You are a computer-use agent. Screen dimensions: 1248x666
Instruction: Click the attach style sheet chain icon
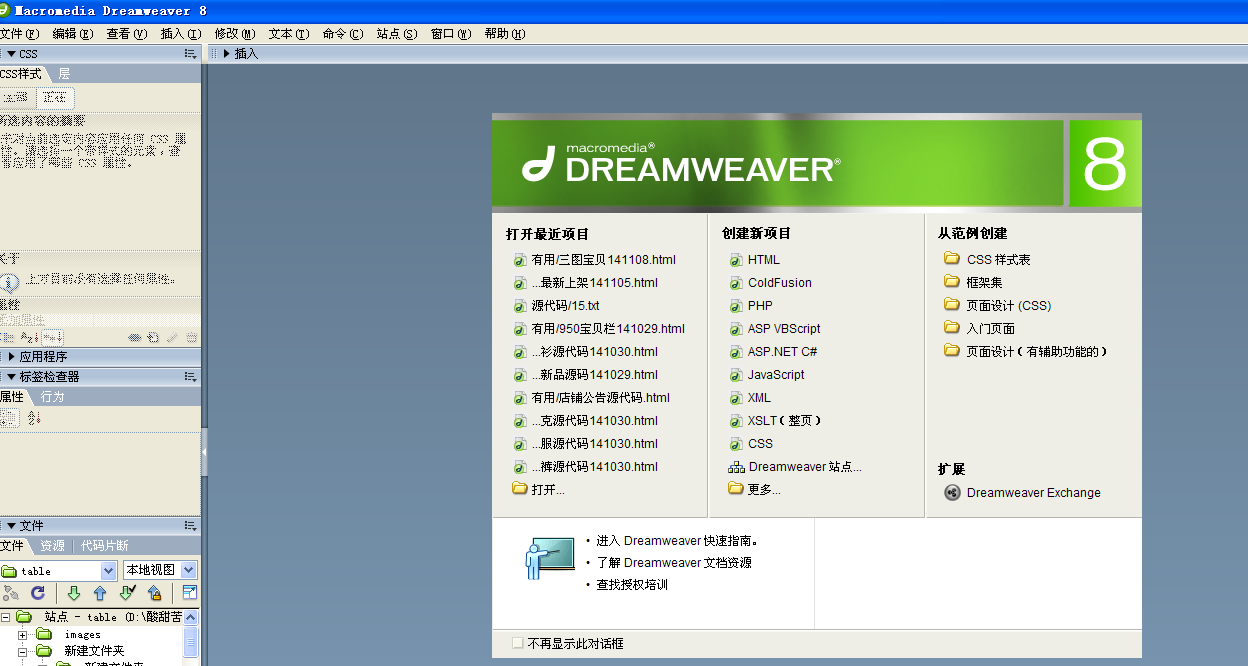[x=134, y=338]
